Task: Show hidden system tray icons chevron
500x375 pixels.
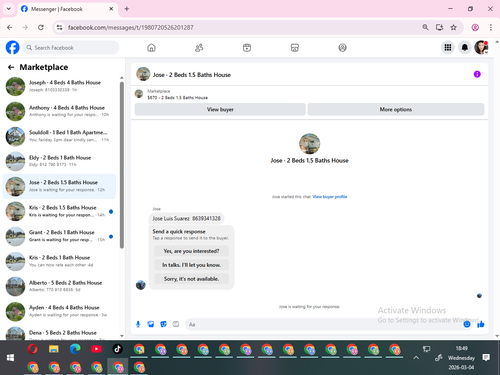Action: coord(416,358)
